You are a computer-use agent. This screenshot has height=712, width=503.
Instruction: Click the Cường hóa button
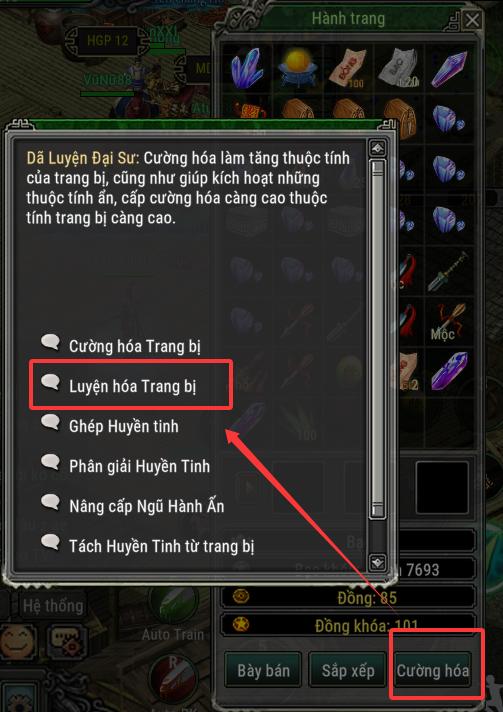tap(433, 670)
